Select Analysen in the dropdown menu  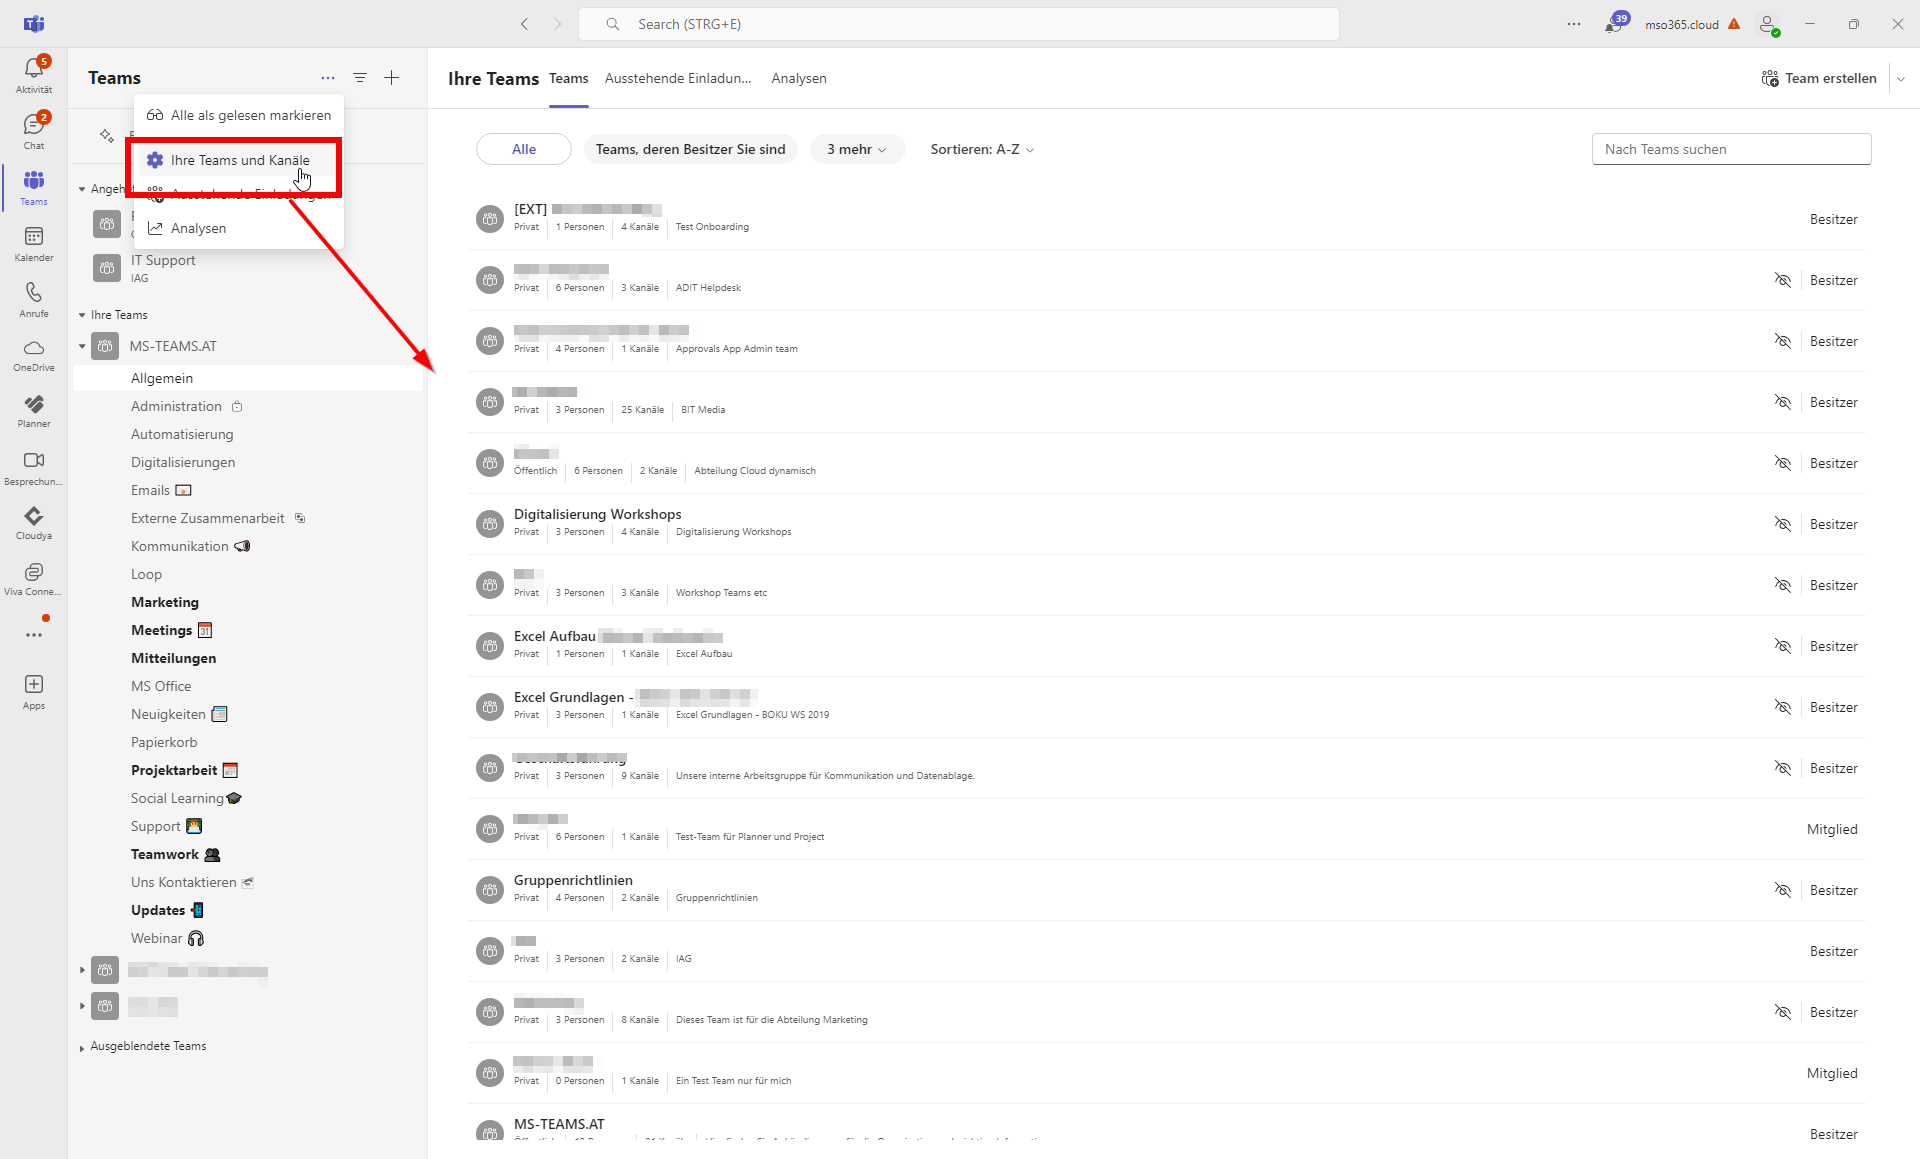coord(239,228)
